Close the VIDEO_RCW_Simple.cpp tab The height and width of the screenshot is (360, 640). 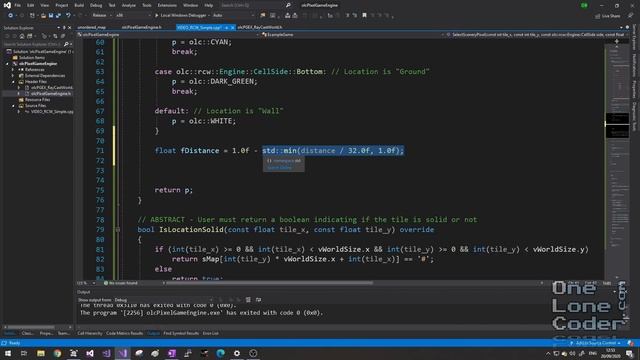coord(233,27)
